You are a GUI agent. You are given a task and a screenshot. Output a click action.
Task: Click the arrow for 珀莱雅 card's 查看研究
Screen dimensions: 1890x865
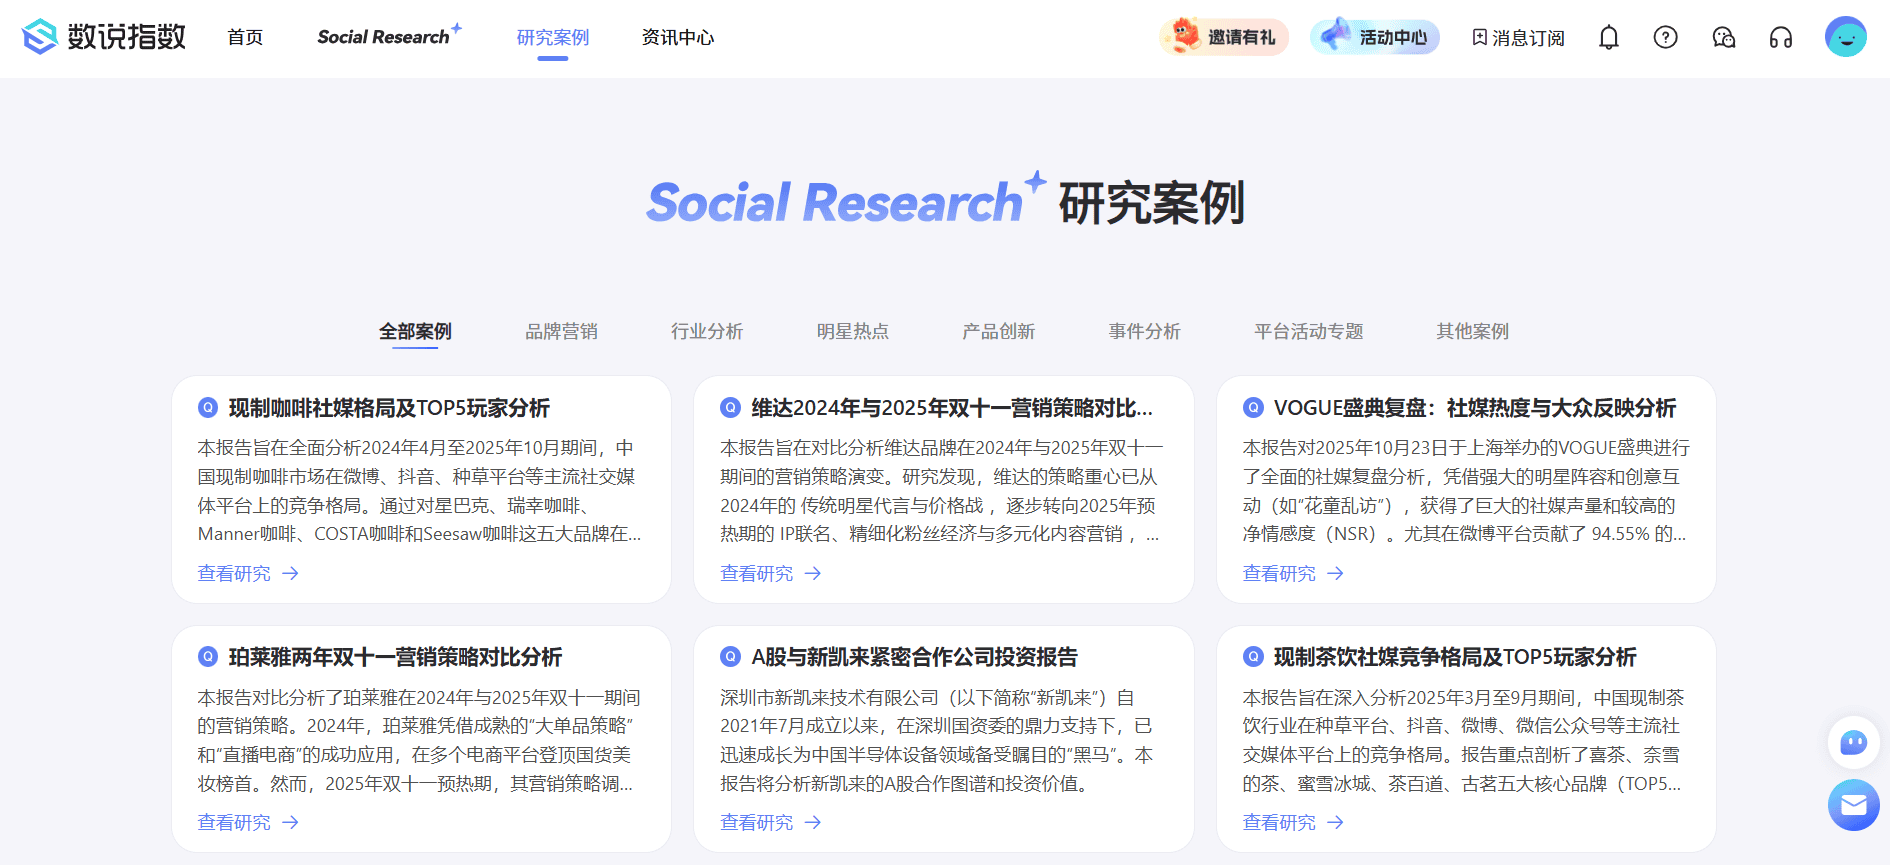click(290, 822)
